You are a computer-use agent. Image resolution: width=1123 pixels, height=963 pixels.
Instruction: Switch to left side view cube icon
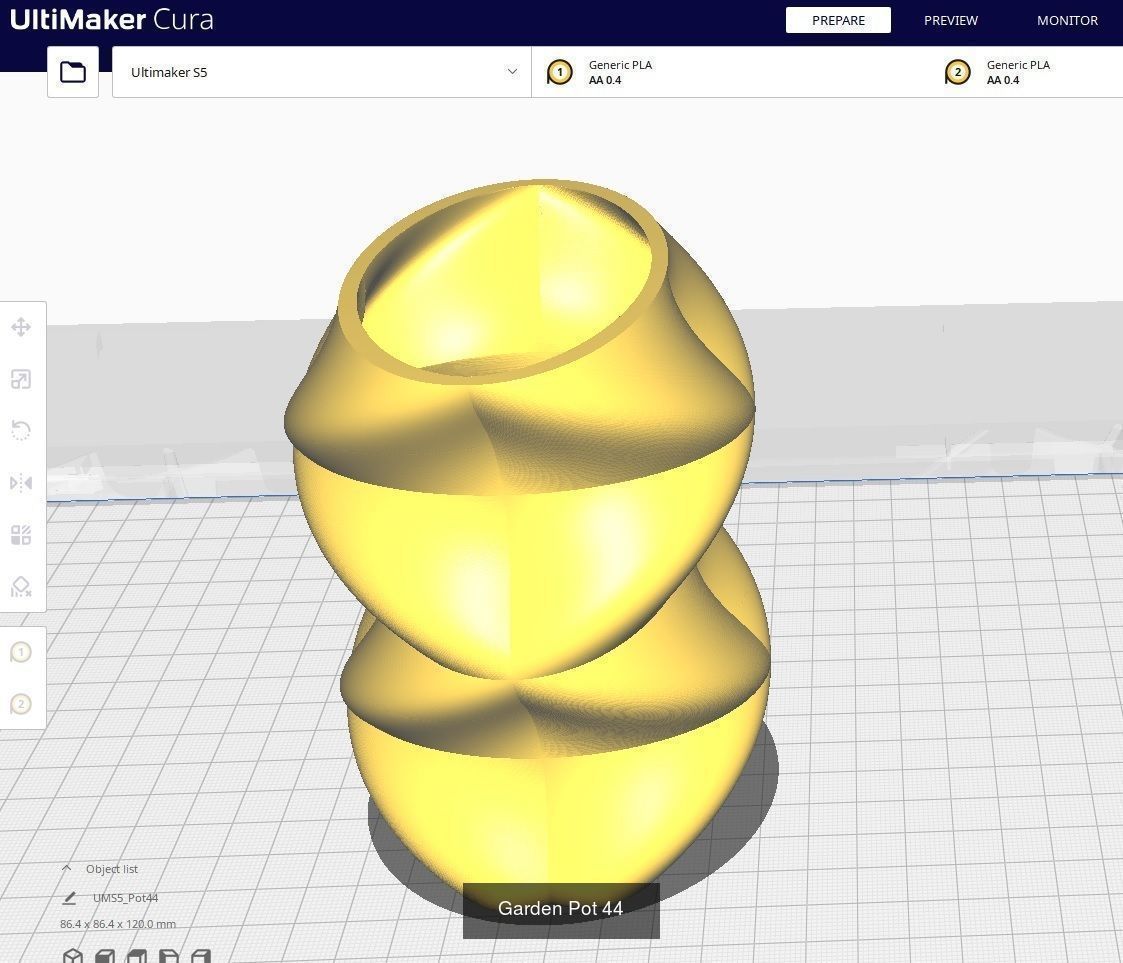point(168,957)
